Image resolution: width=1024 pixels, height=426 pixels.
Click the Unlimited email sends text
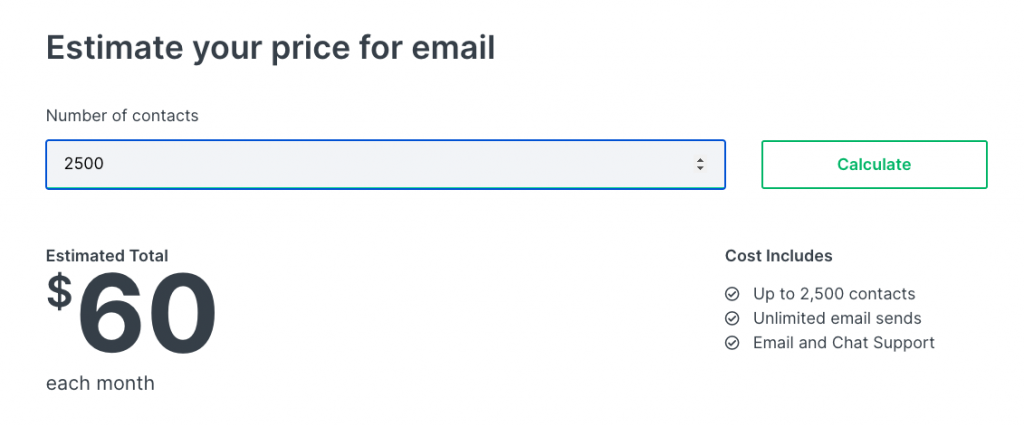click(x=837, y=318)
